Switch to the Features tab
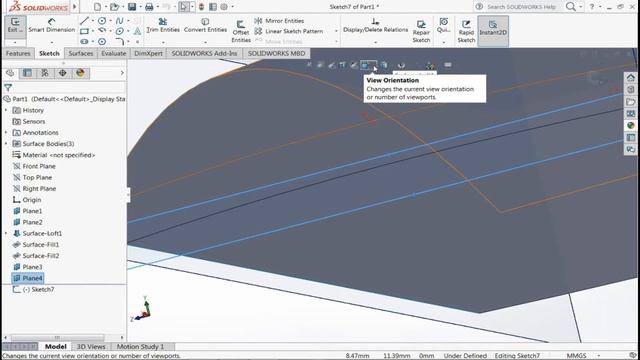Viewport: 640px width, 360px height. click(x=18, y=53)
